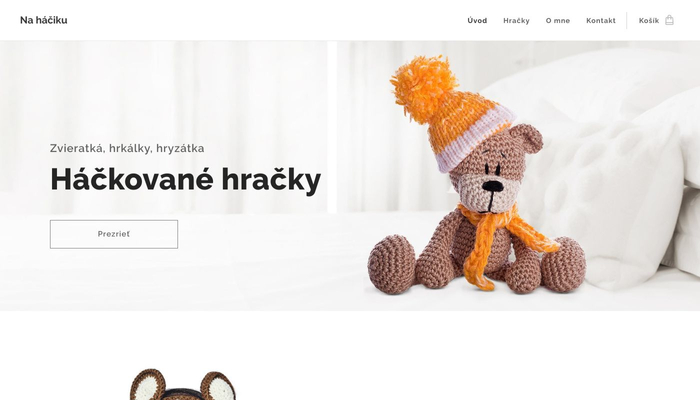Open the Kontakt page link
This screenshot has width=700, height=400.
tap(601, 21)
